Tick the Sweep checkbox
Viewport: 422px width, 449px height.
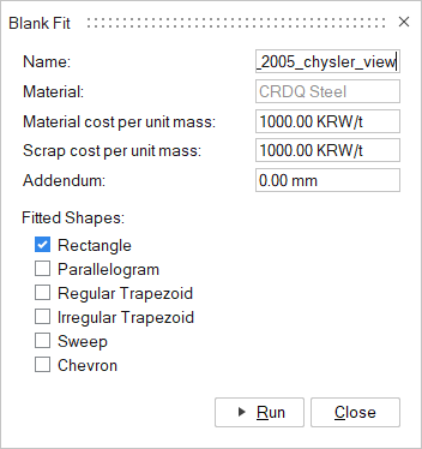pos(43,341)
